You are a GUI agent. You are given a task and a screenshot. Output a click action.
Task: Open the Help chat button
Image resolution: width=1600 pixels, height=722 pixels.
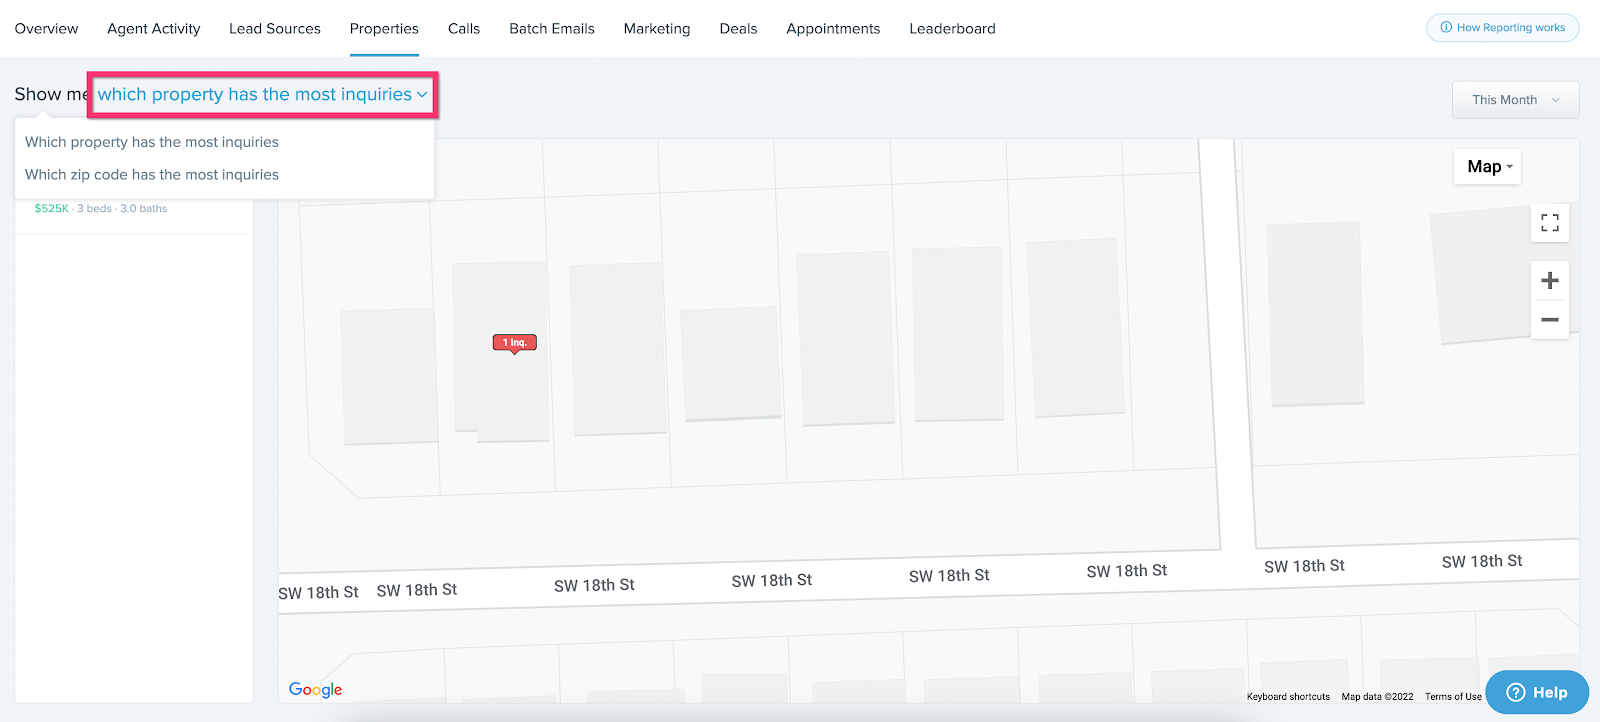coord(1537,692)
